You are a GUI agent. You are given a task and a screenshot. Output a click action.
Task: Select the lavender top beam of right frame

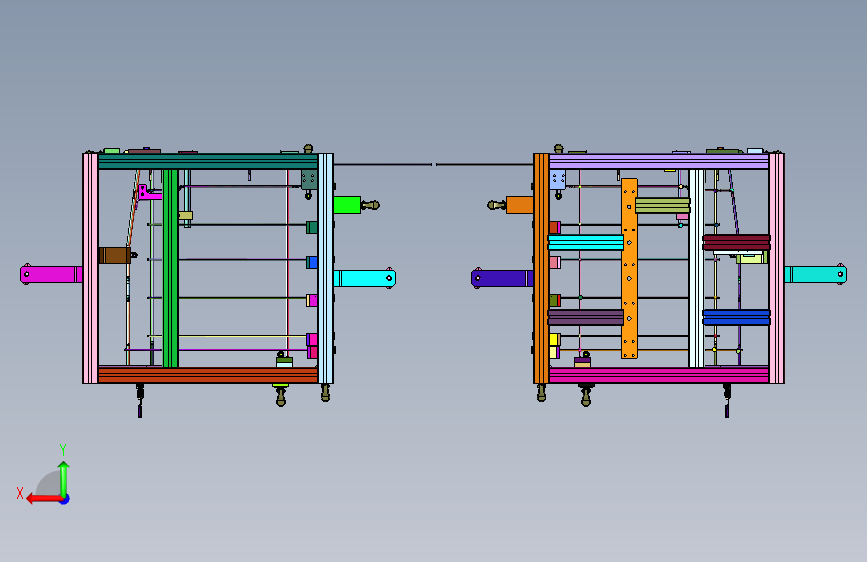tap(659, 162)
